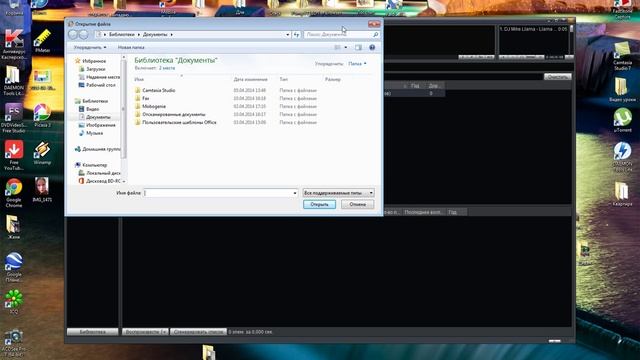Sort by the Имя column header
Screen dimensions: 640x360
[x=139, y=80]
